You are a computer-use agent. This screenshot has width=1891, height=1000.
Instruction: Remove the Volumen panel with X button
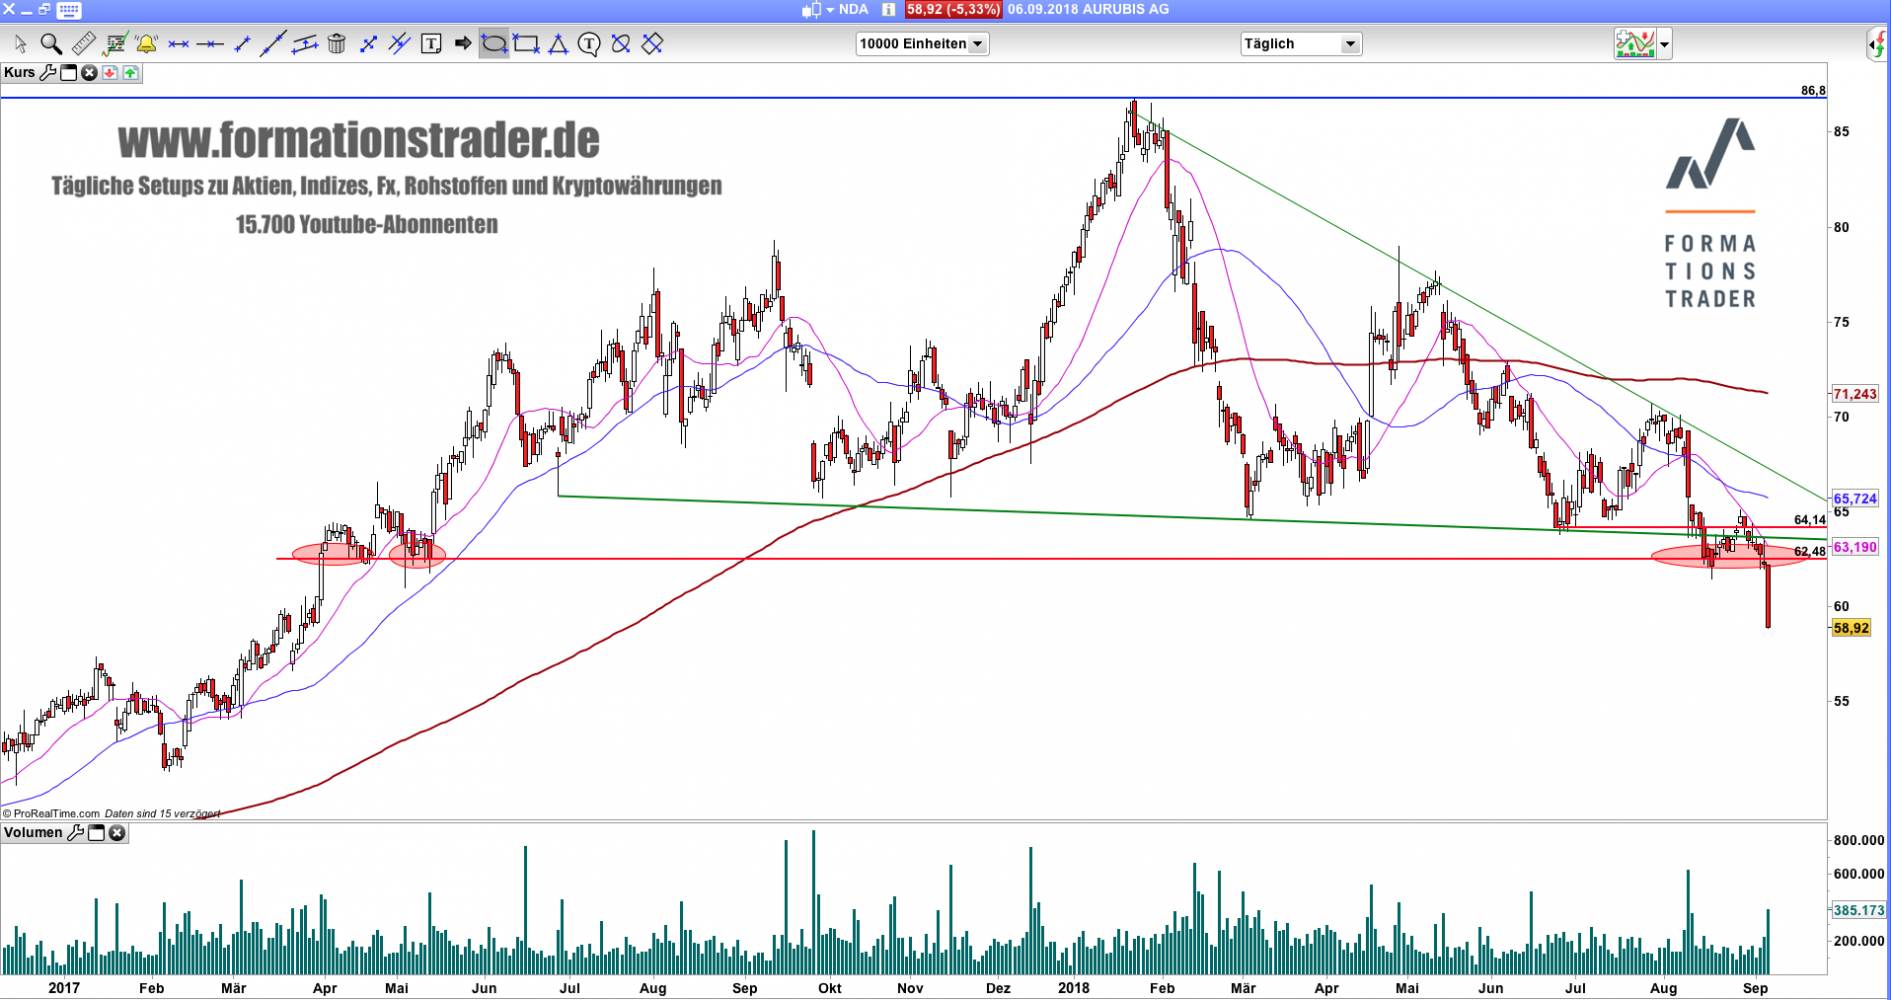pos(117,833)
